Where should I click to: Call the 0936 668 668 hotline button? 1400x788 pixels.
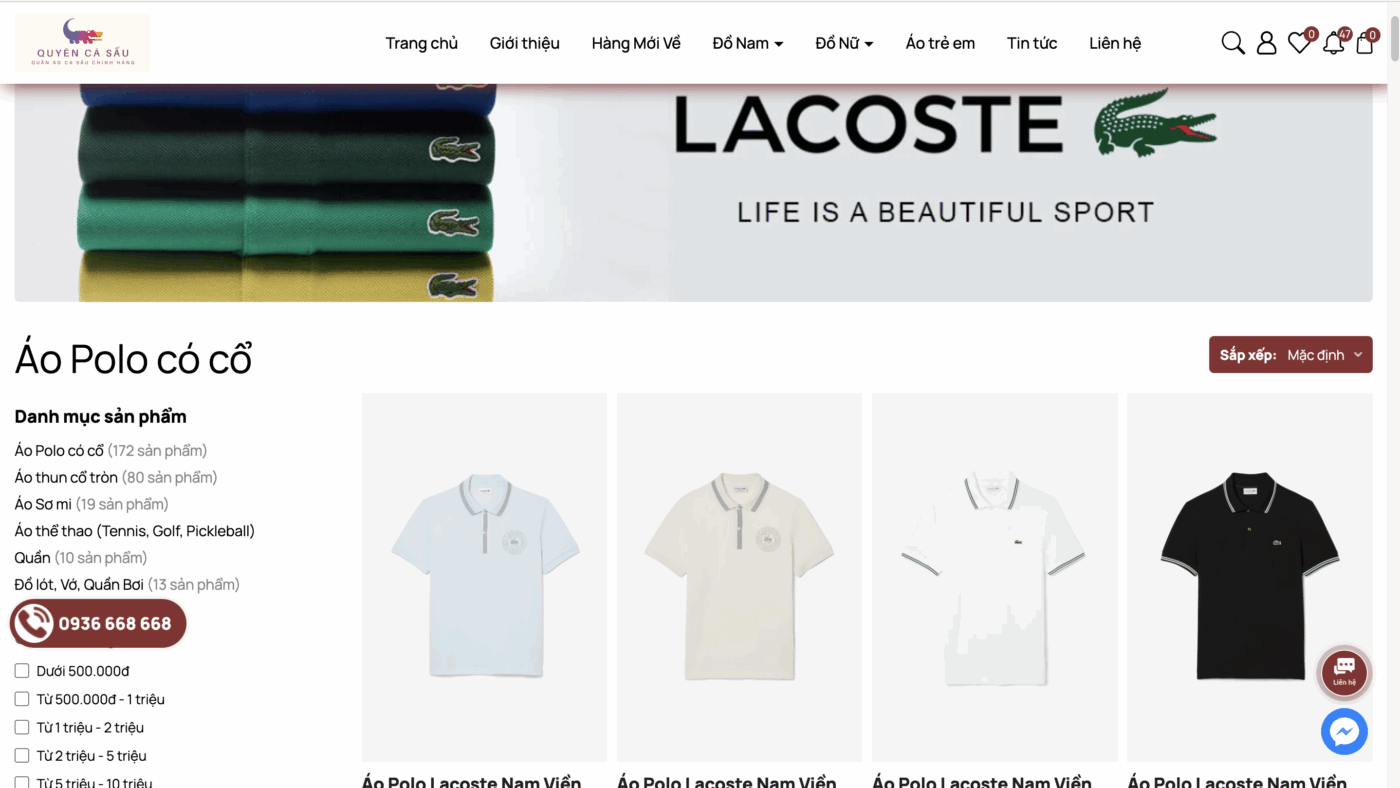[x=98, y=624]
